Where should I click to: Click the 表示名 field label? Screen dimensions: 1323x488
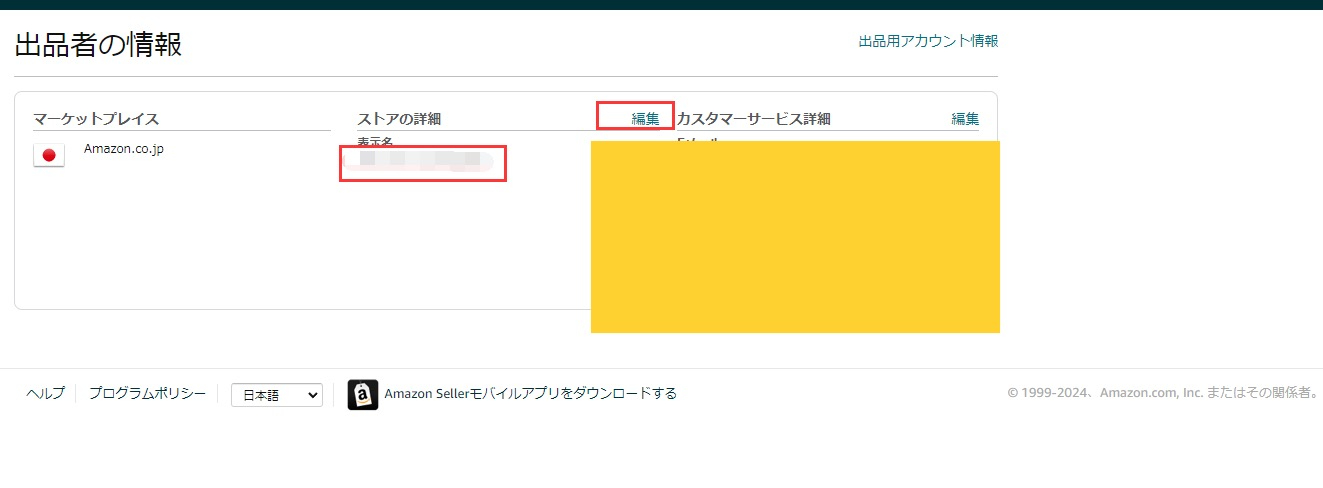(375, 142)
